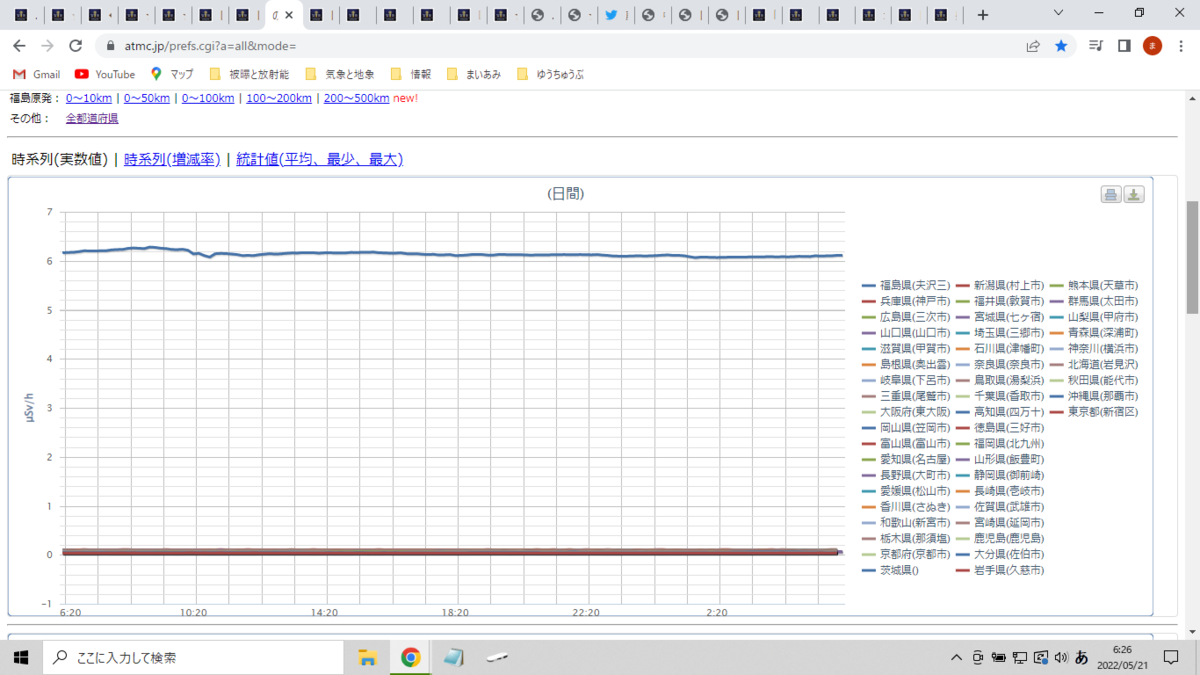The image size is (1200, 675).
Task: Open the notepad-style app on the taskbar
Action: 454,657
